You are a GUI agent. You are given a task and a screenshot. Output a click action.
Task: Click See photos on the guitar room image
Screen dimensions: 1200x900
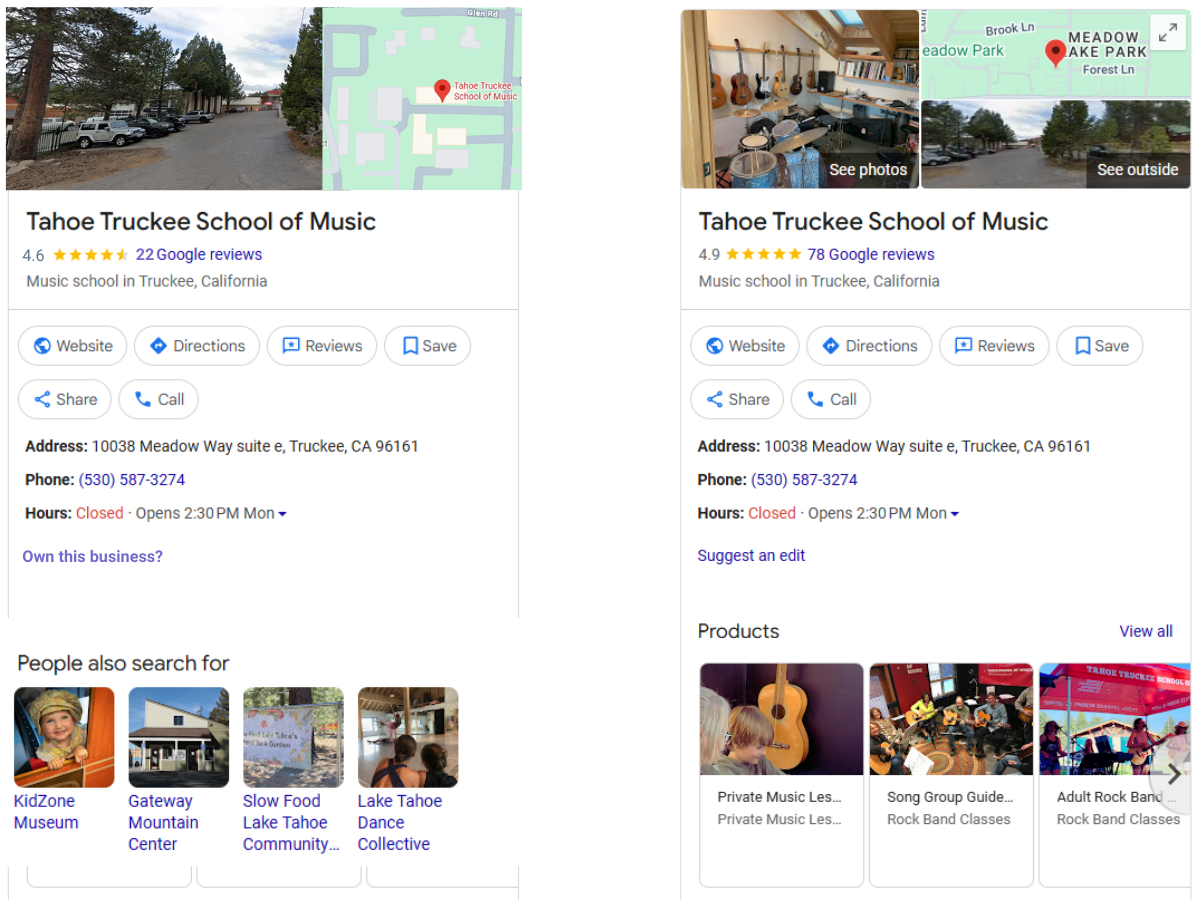coord(868,170)
